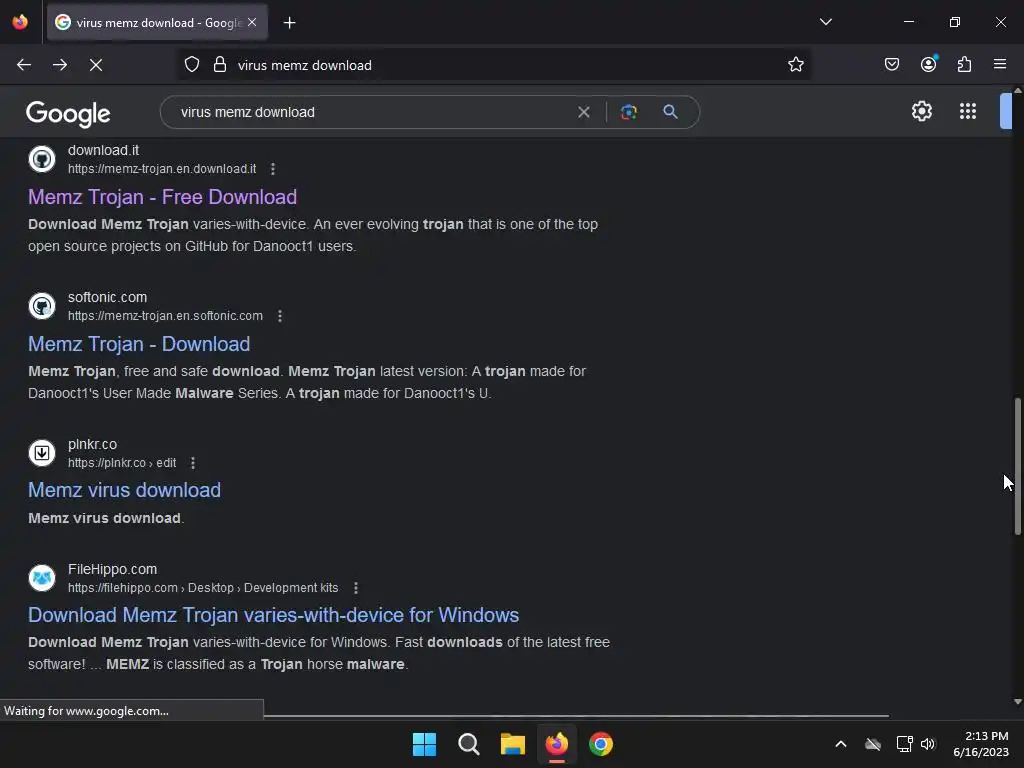Save page to Pocket
The image size is (1024, 768).
(891, 65)
